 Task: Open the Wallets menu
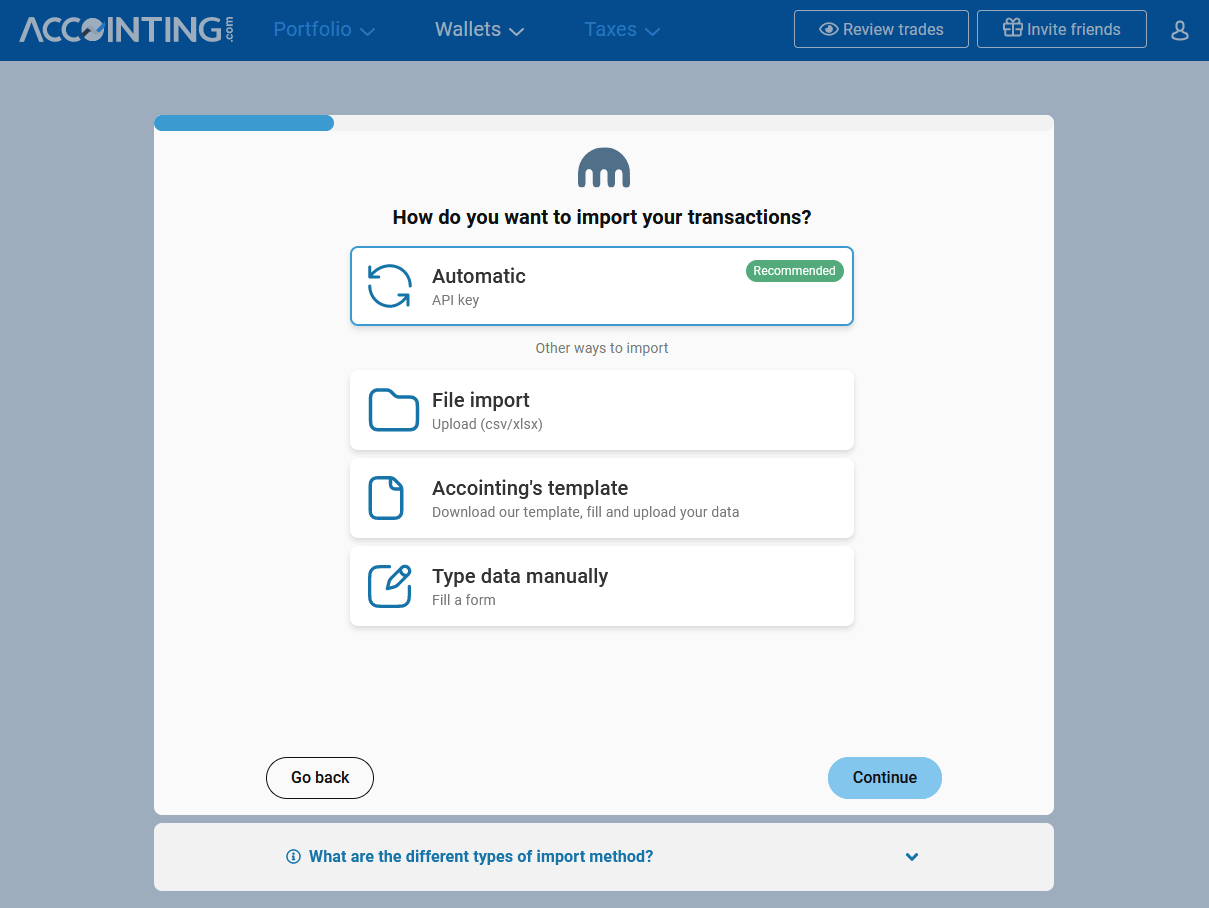pos(479,30)
